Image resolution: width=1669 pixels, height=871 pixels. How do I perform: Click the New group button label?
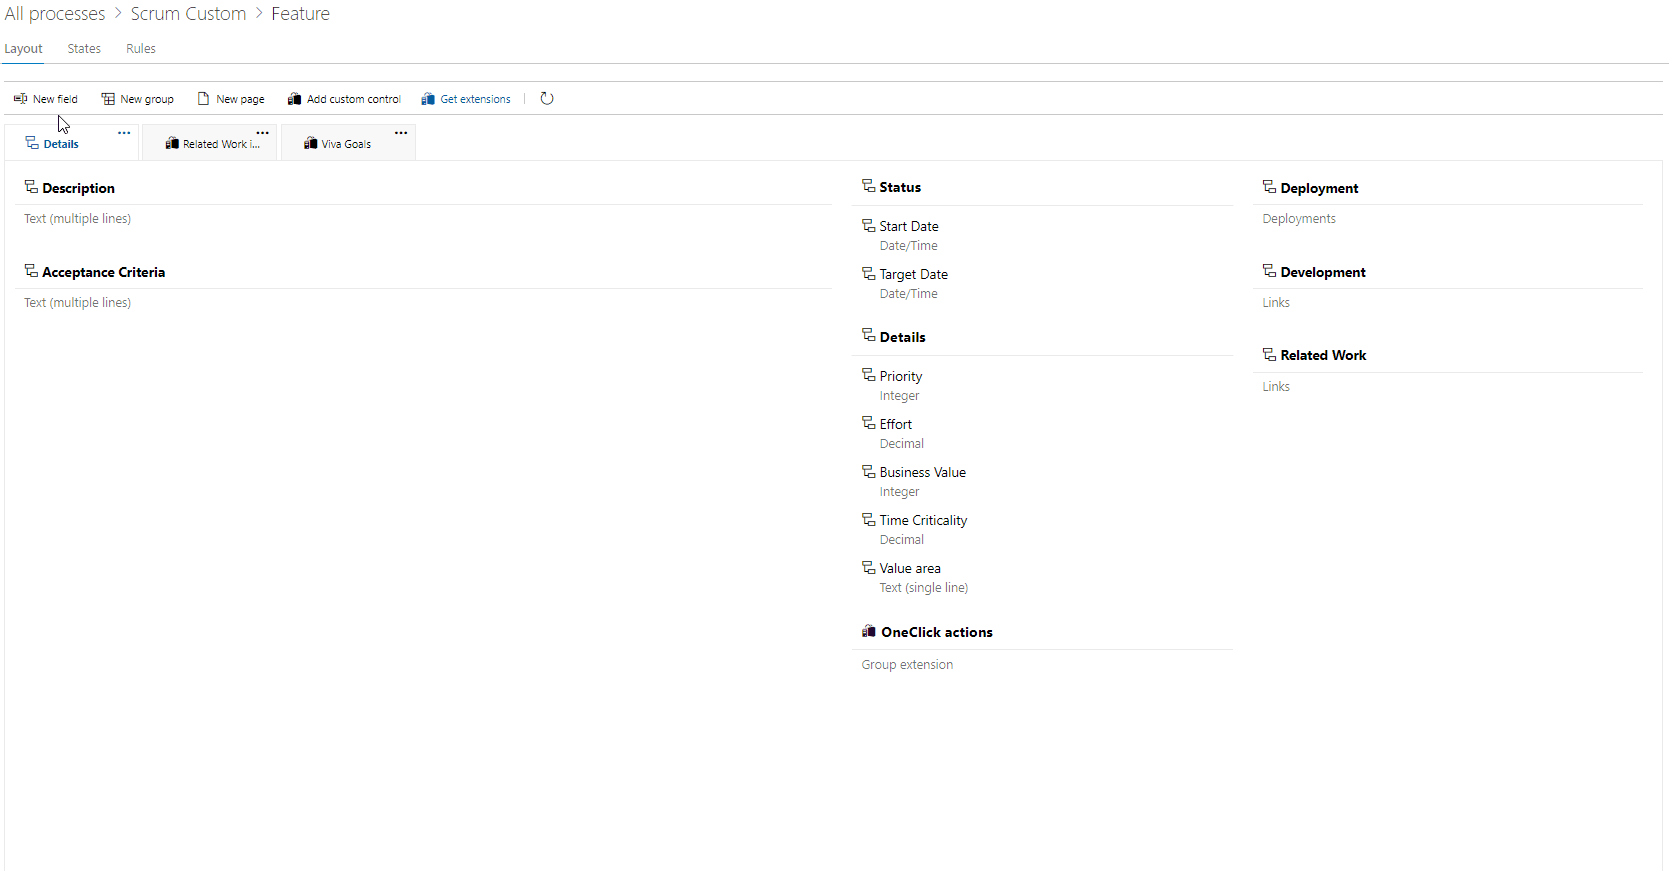coord(147,99)
